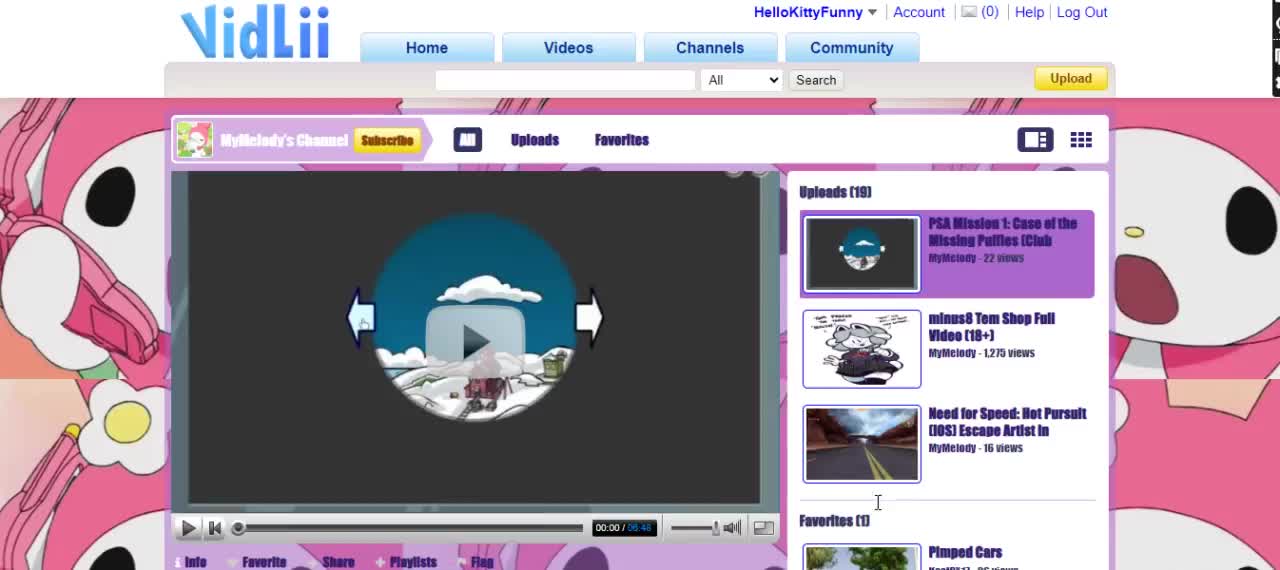Adjust the volume slider
This screenshot has height=570, width=1280.
tap(694, 528)
